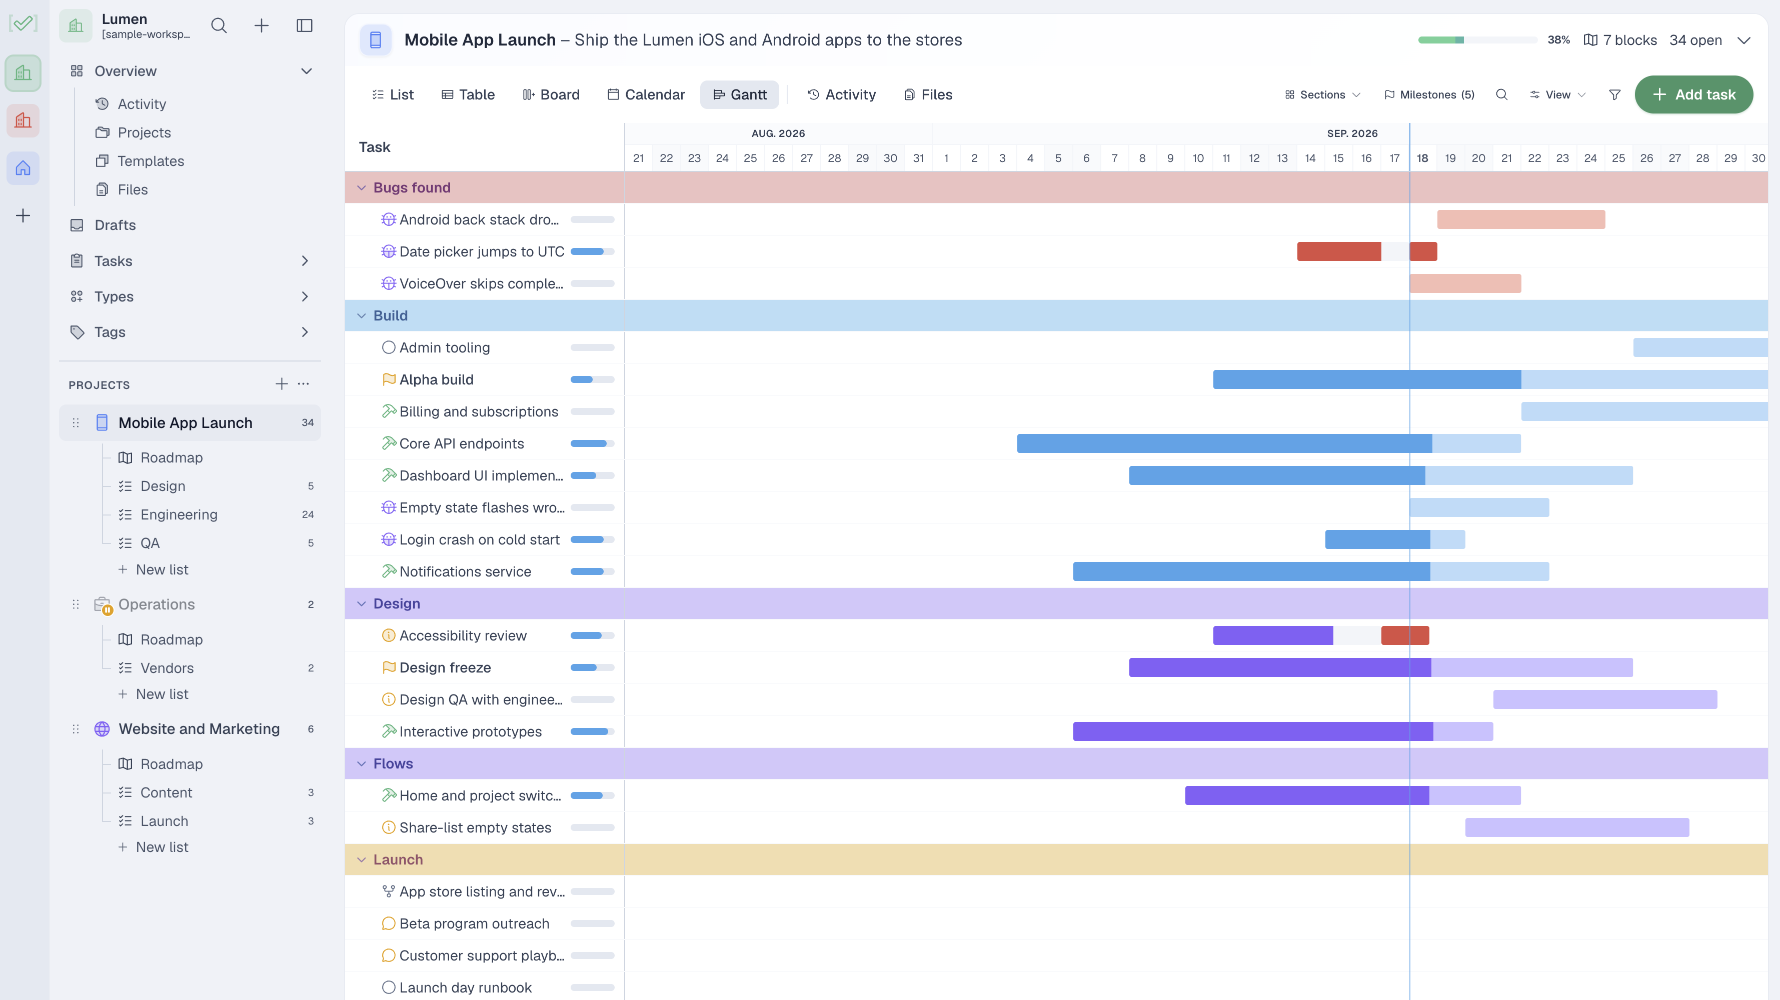Click the search icon in the sidebar header

(219, 26)
